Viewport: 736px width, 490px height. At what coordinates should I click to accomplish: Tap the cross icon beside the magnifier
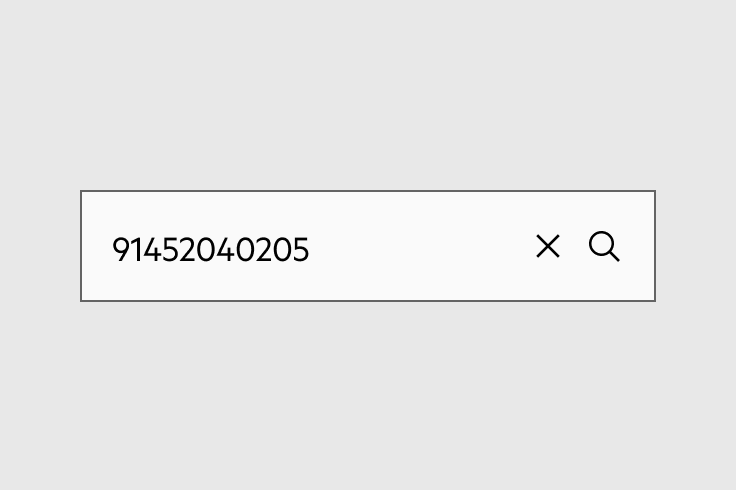(548, 246)
